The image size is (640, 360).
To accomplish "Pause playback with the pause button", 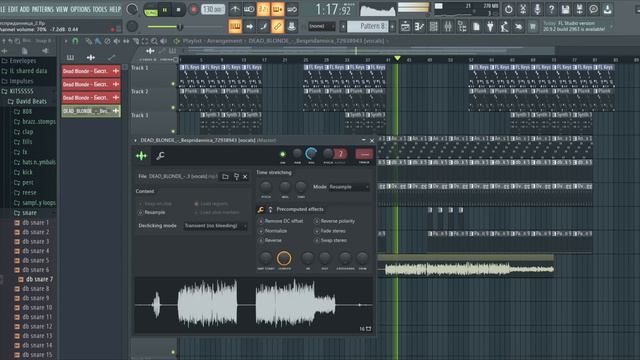I will pos(165,9).
